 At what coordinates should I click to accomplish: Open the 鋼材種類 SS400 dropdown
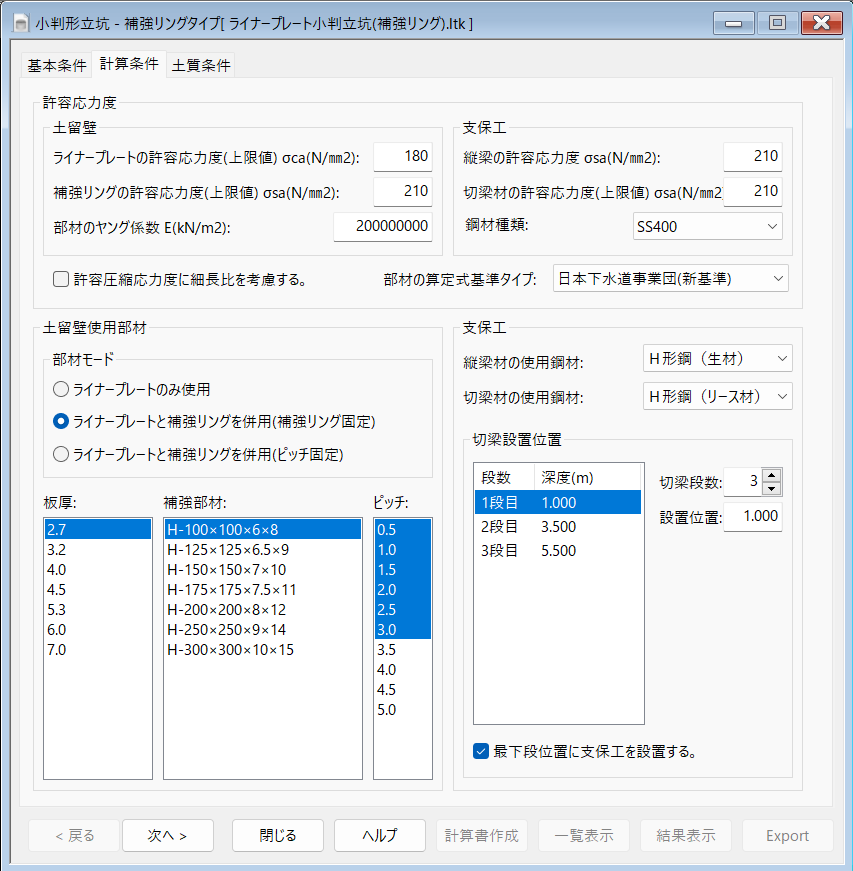pos(706,227)
